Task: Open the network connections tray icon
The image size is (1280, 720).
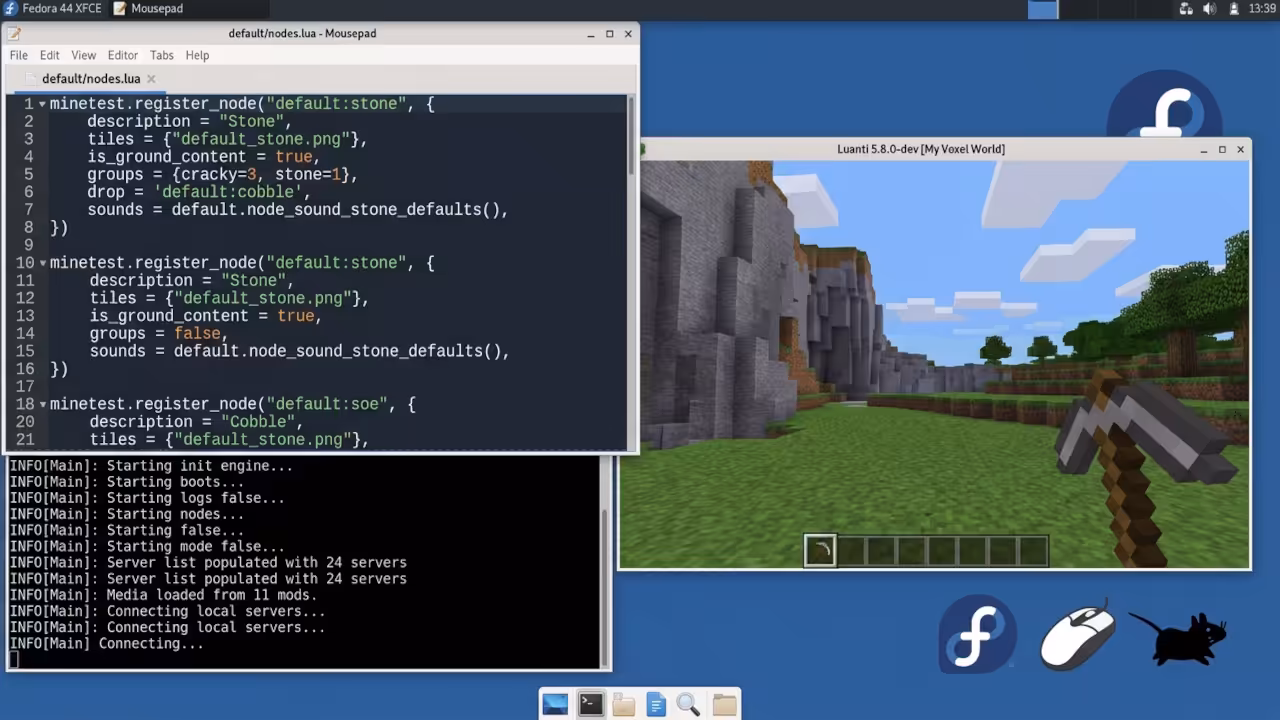Action: pyautogui.click(x=1186, y=9)
